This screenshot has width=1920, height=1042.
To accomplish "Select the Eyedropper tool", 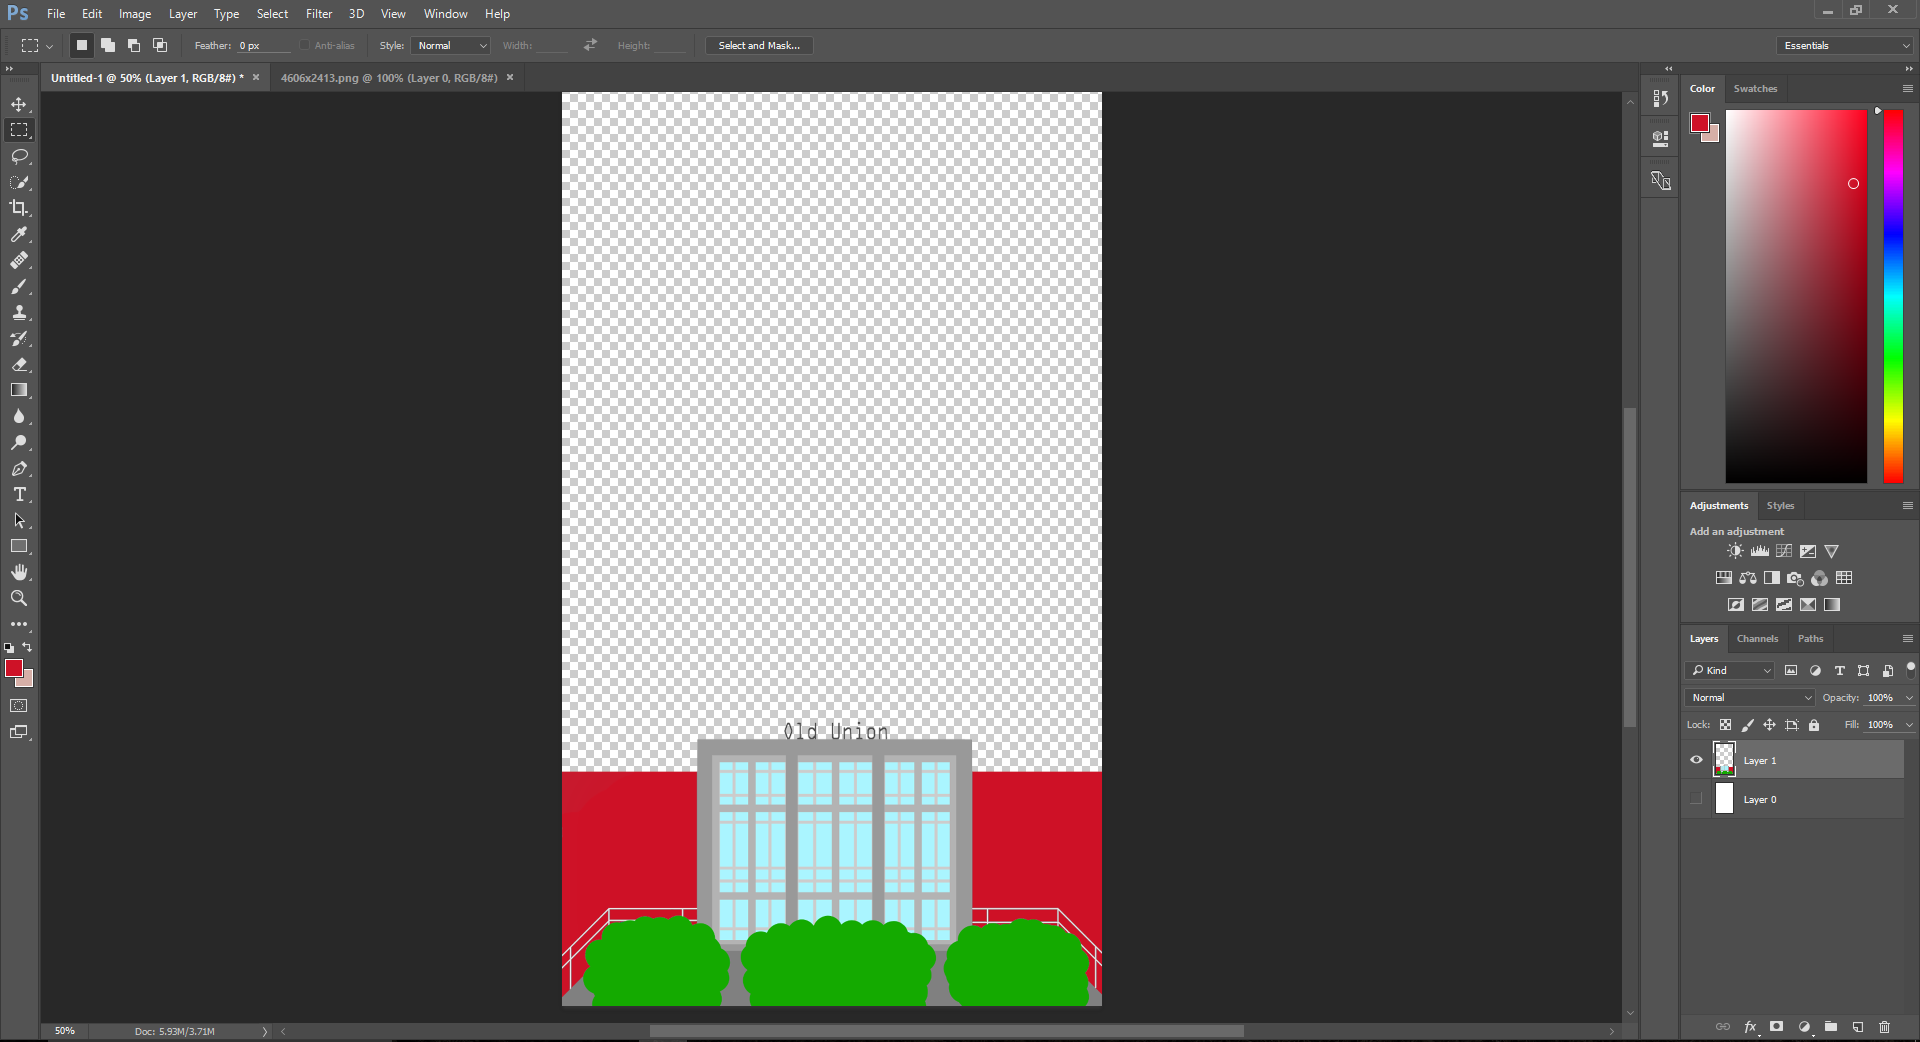I will [19, 234].
